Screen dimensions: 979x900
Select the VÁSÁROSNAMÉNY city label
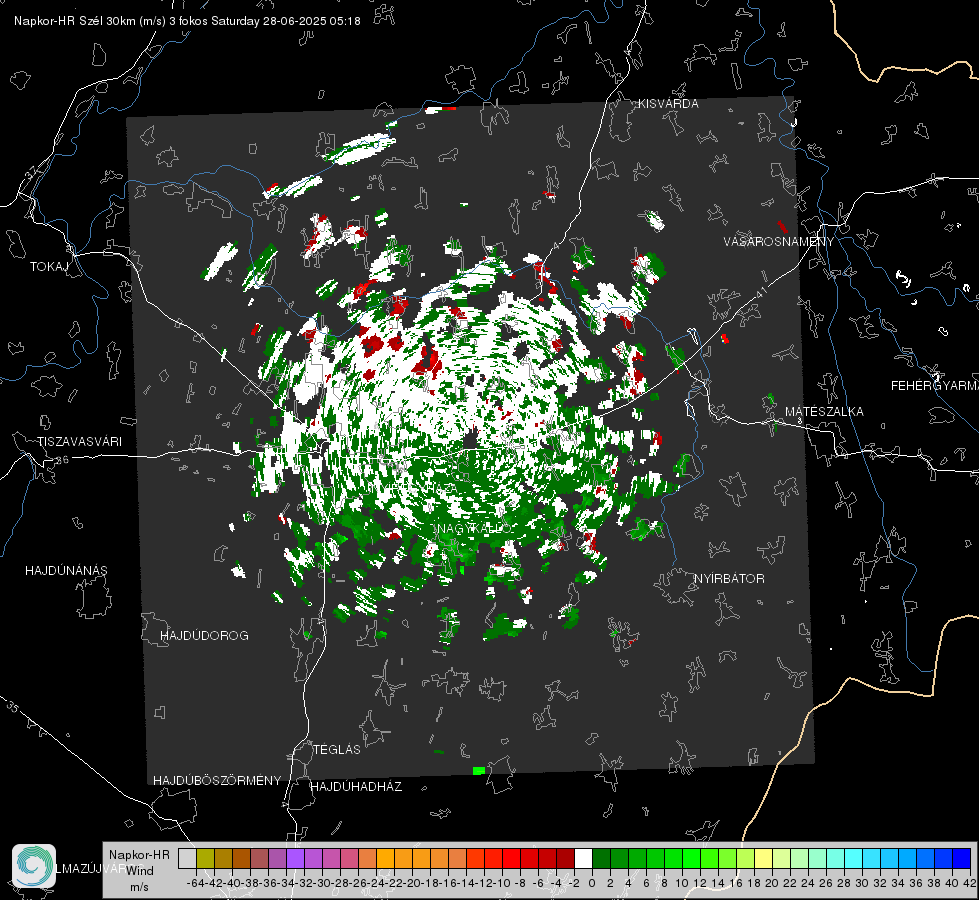(x=779, y=242)
